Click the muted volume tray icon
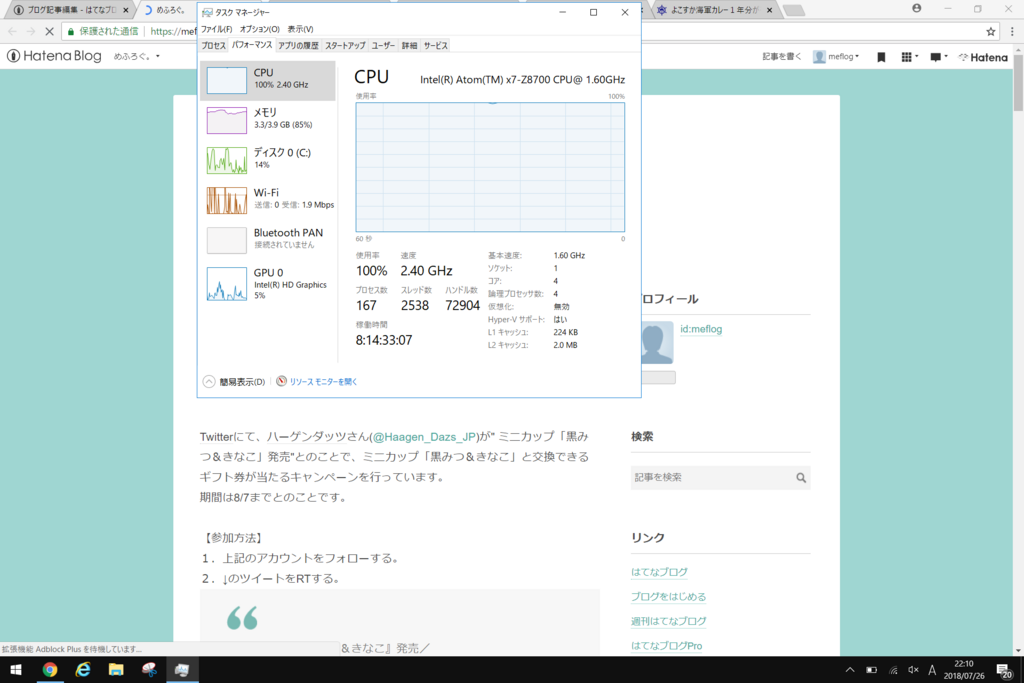Viewport: 1024px width, 683px height. point(913,670)
